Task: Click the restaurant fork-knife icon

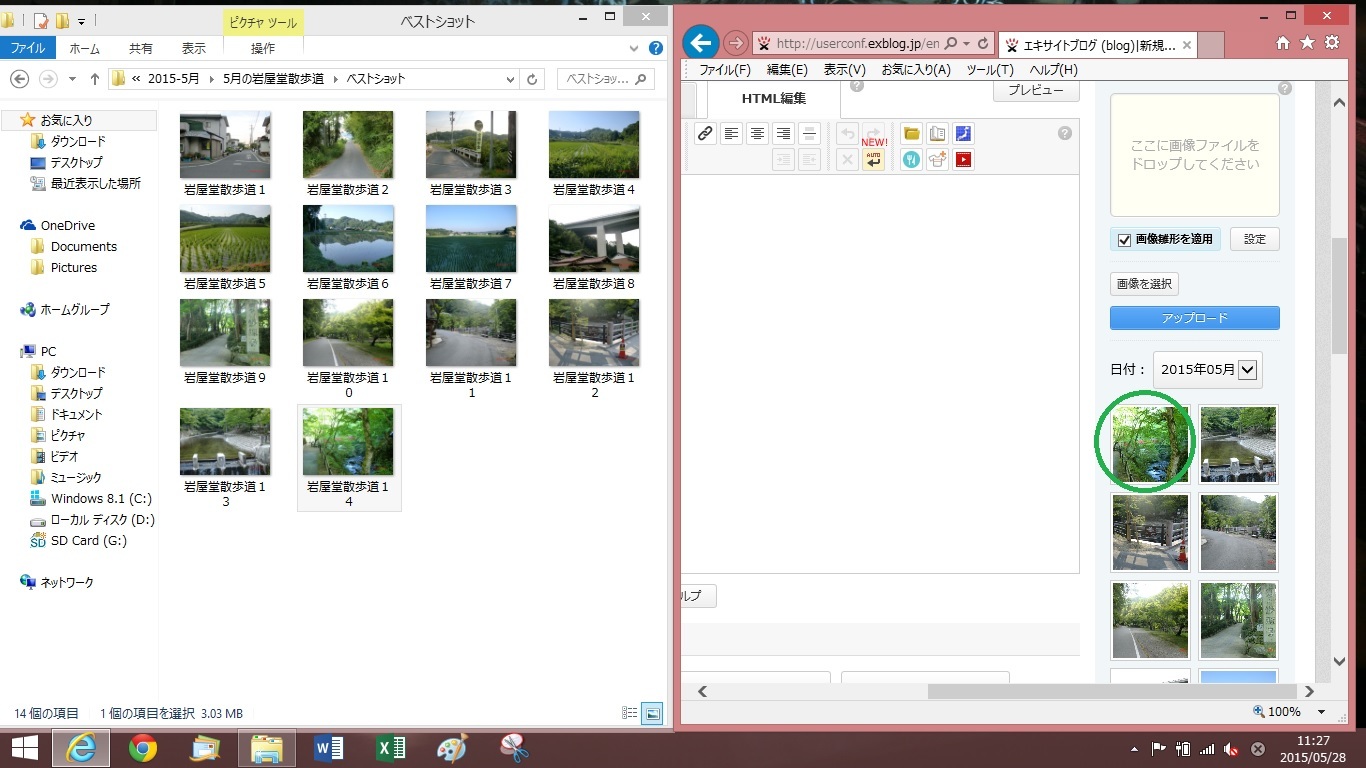Action: point(911,160)
